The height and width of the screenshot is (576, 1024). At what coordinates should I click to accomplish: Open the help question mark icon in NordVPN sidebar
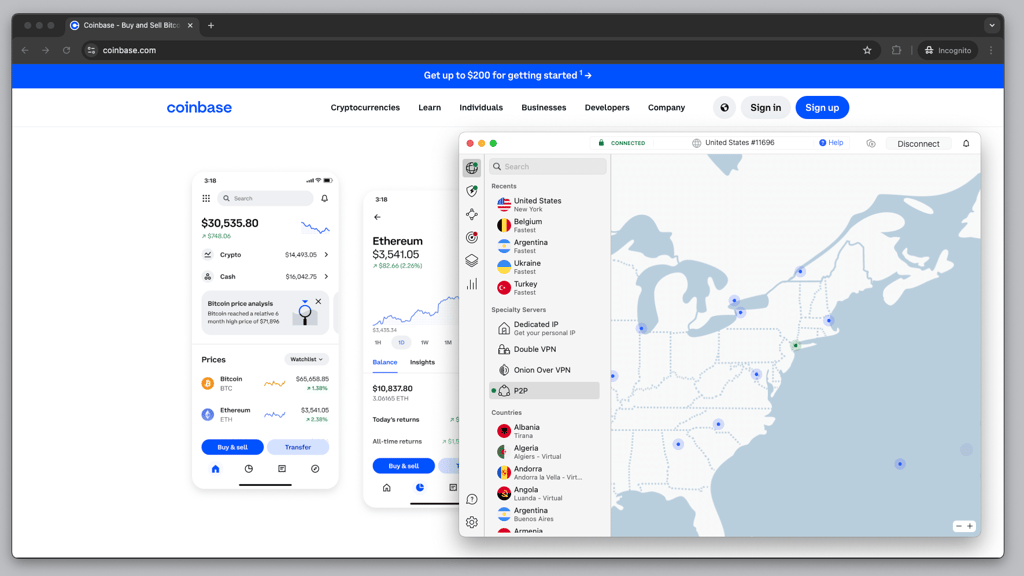(472, 499)
